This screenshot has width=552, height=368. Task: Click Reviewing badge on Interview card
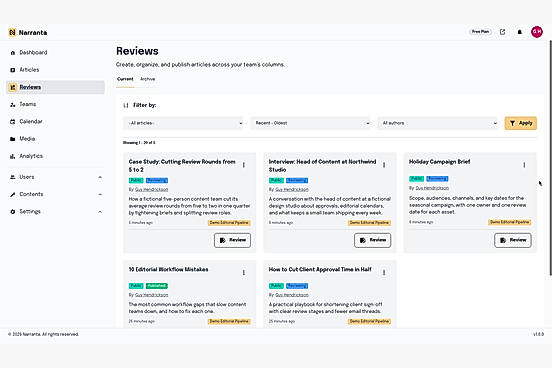tap(297, 181)
